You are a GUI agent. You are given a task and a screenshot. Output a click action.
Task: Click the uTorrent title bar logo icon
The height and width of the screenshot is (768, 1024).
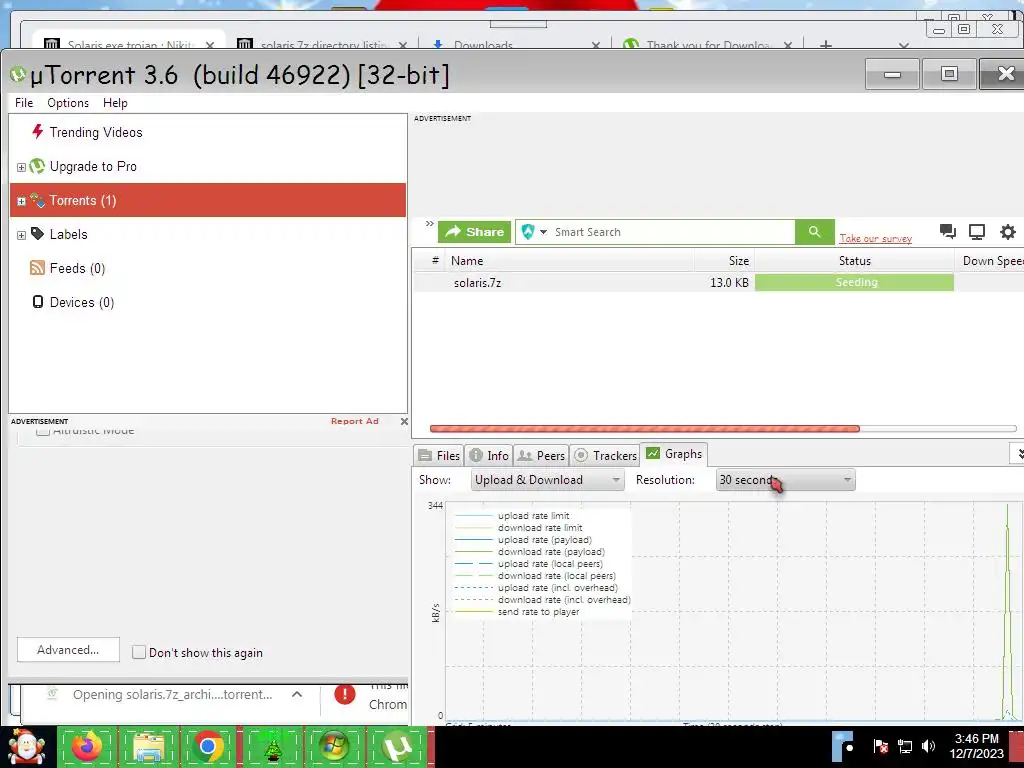pyautogui.click(x=18, y=75)
